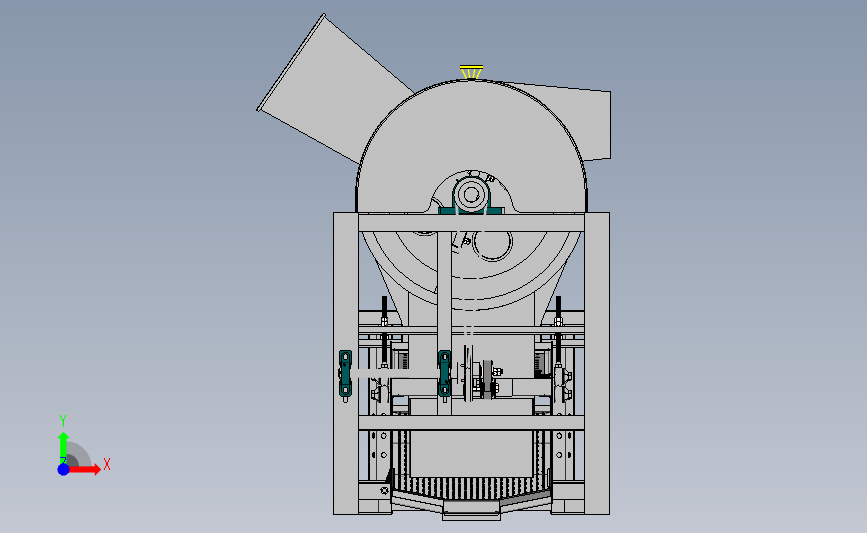The width and height of the screenshot is (867, 533).
Task: Select the center green bearing on vertical post
Action: tap(444, 374)
